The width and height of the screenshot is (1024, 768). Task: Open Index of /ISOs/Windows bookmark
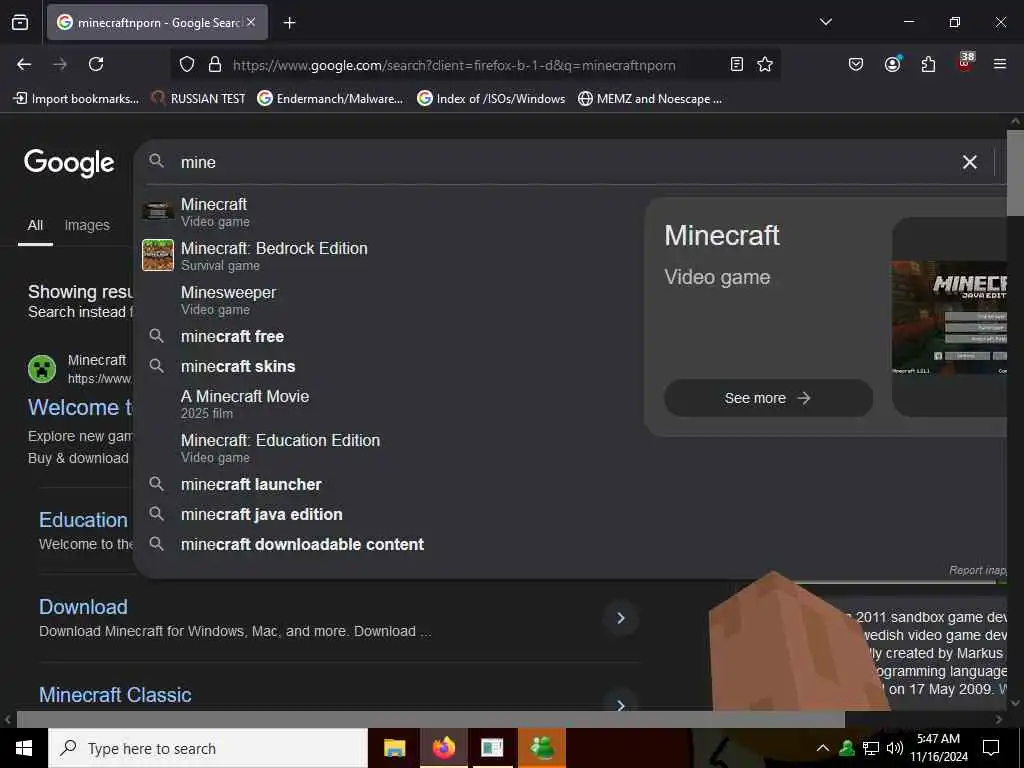click(491, 99)
